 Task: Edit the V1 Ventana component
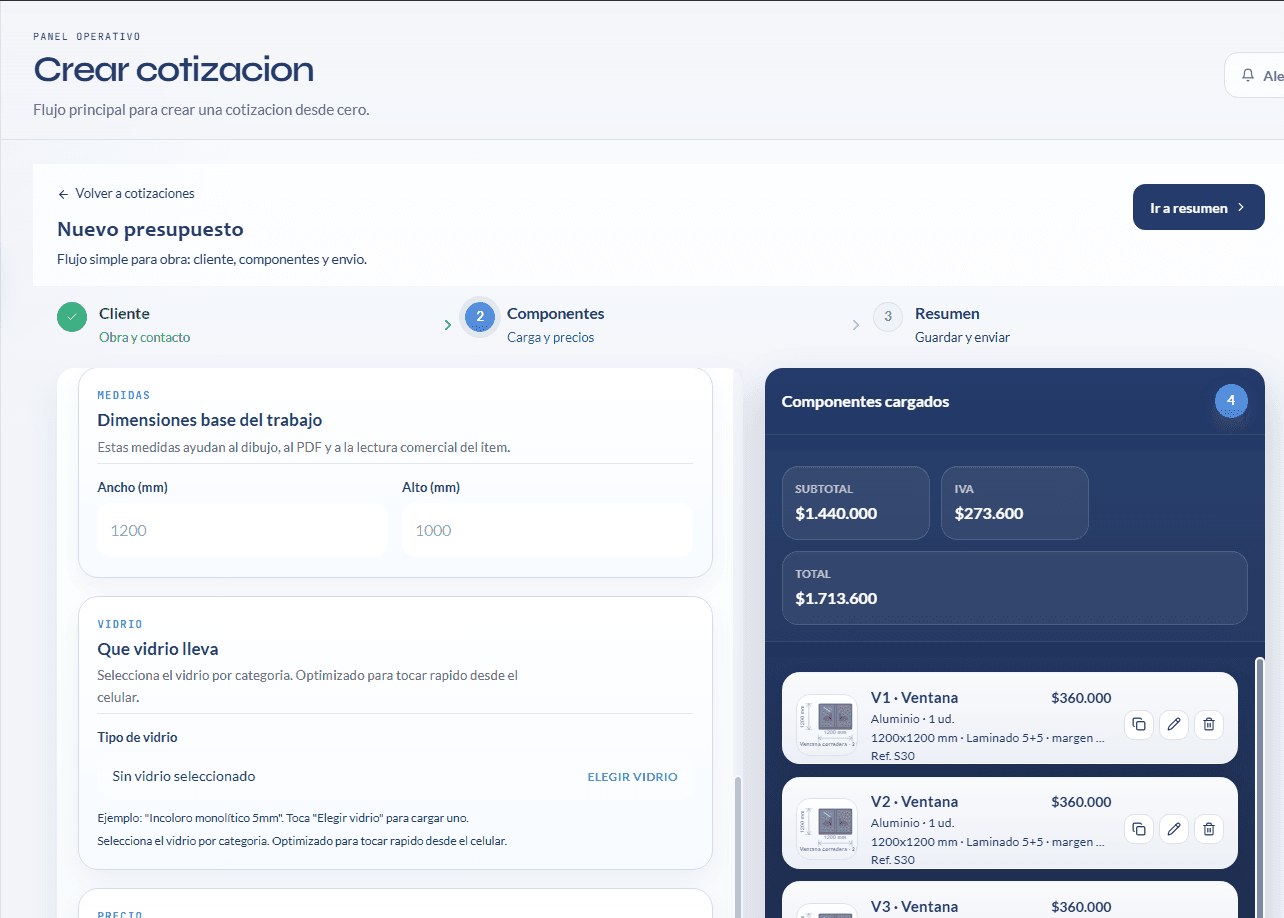coord(1174,725)
